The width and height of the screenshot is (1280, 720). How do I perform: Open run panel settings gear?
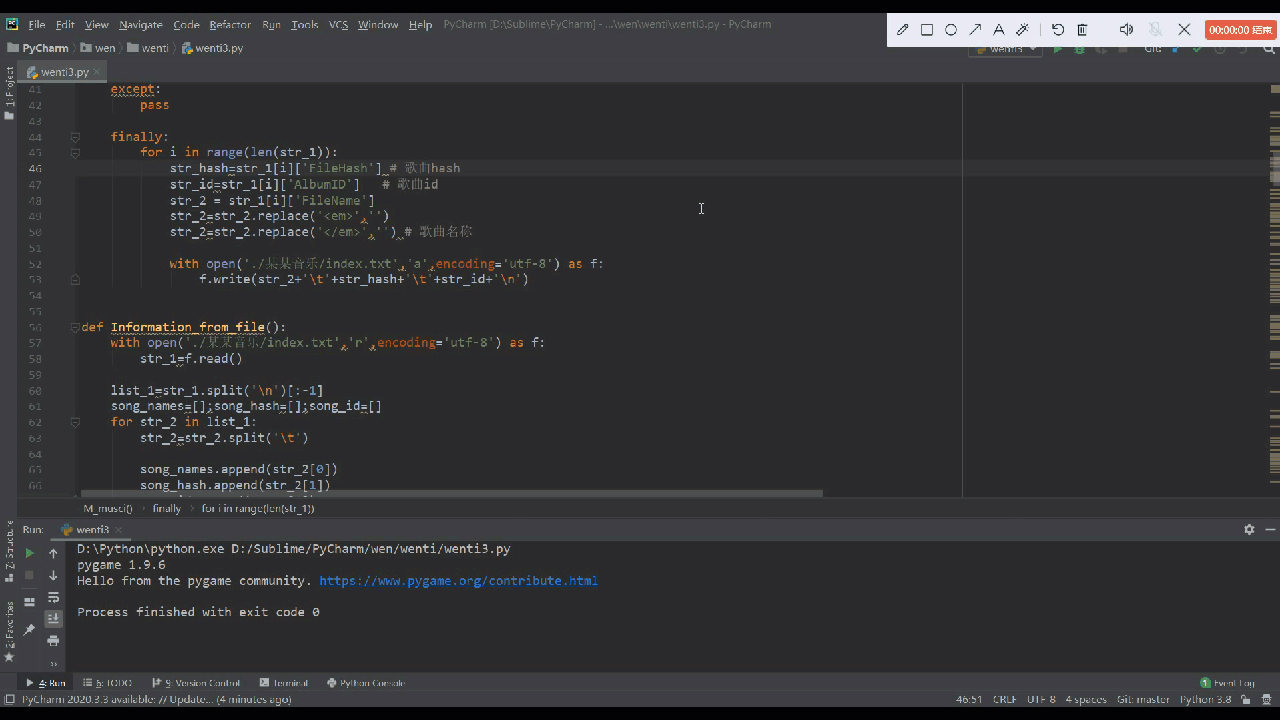coord(1249,530)
